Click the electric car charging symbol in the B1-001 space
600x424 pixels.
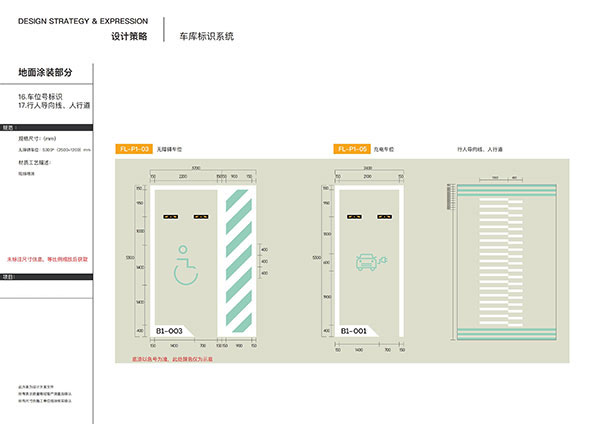[x=371, y=262]
